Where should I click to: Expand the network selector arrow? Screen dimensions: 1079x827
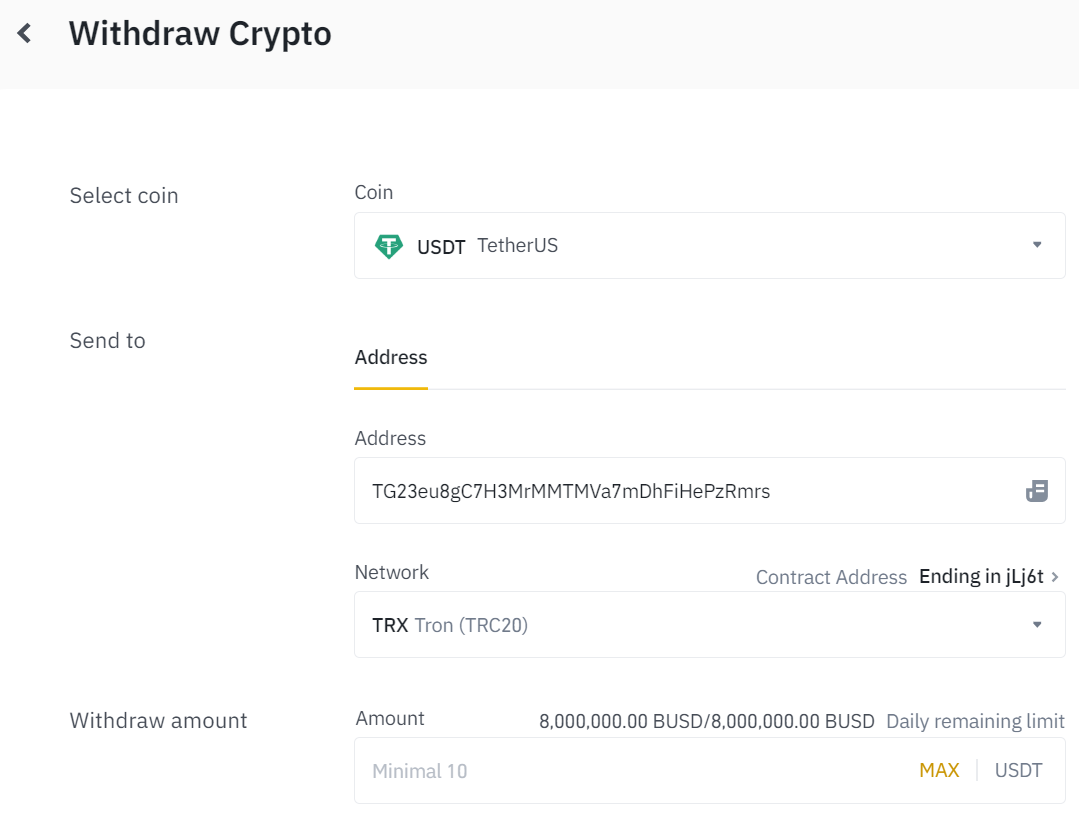point(1037,625)
